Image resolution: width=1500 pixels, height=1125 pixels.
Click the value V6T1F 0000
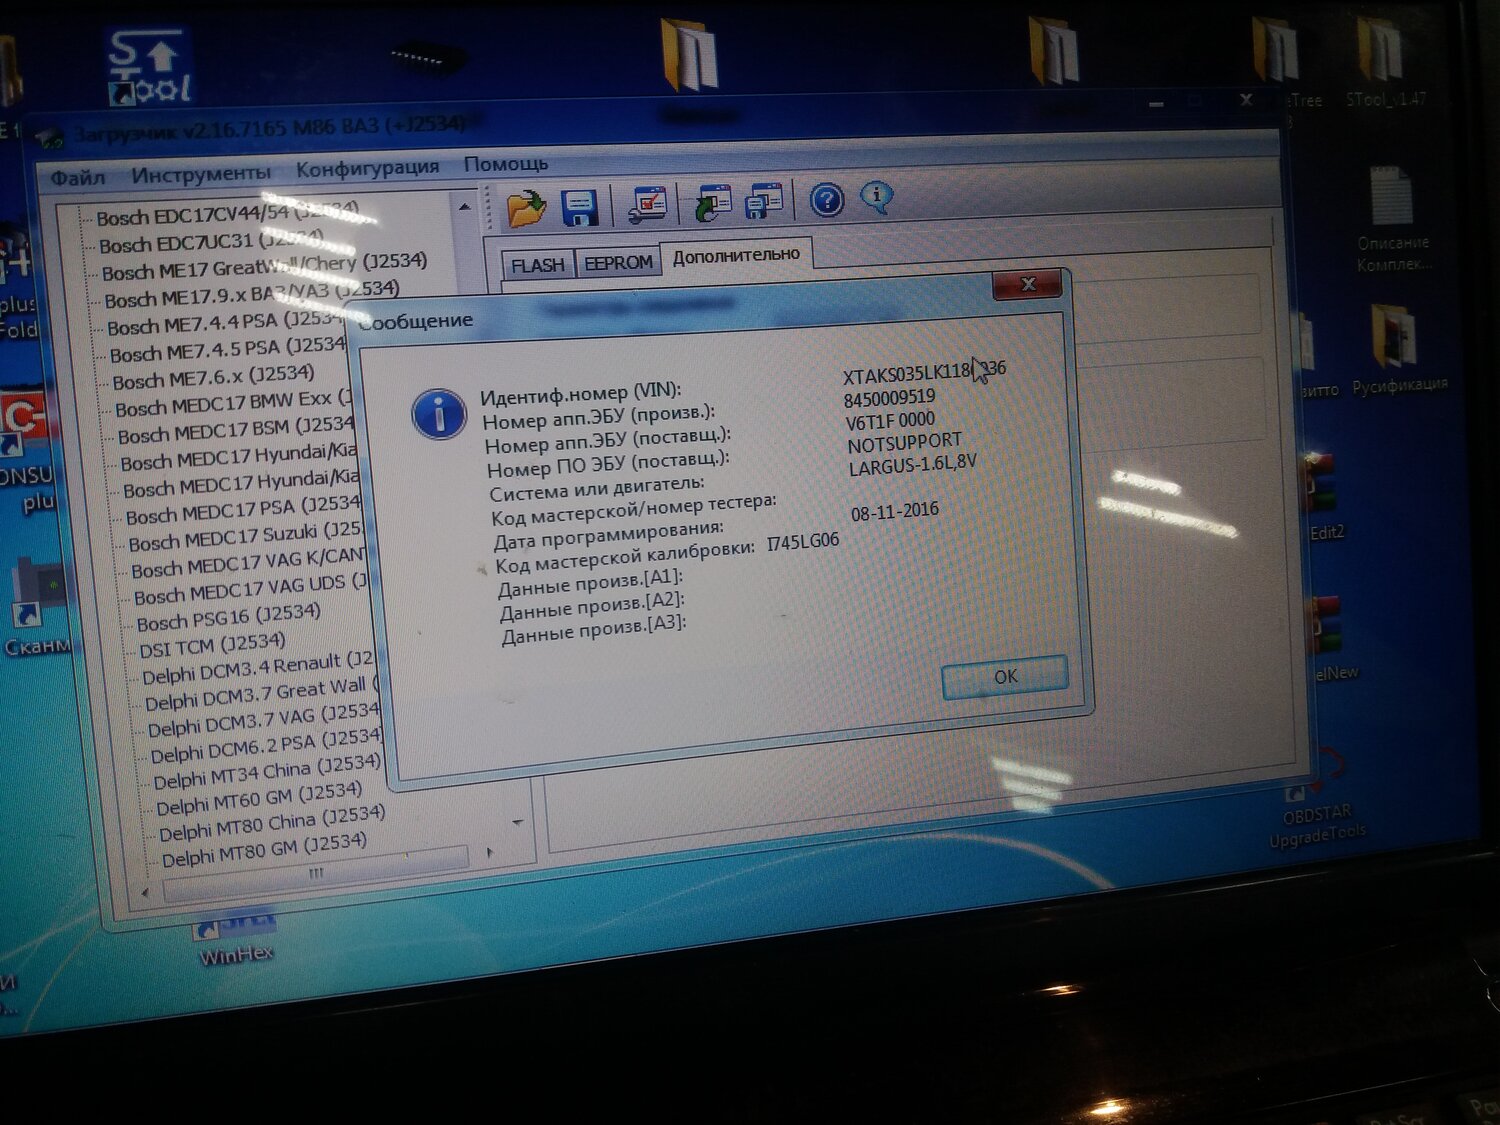point(891,421)
